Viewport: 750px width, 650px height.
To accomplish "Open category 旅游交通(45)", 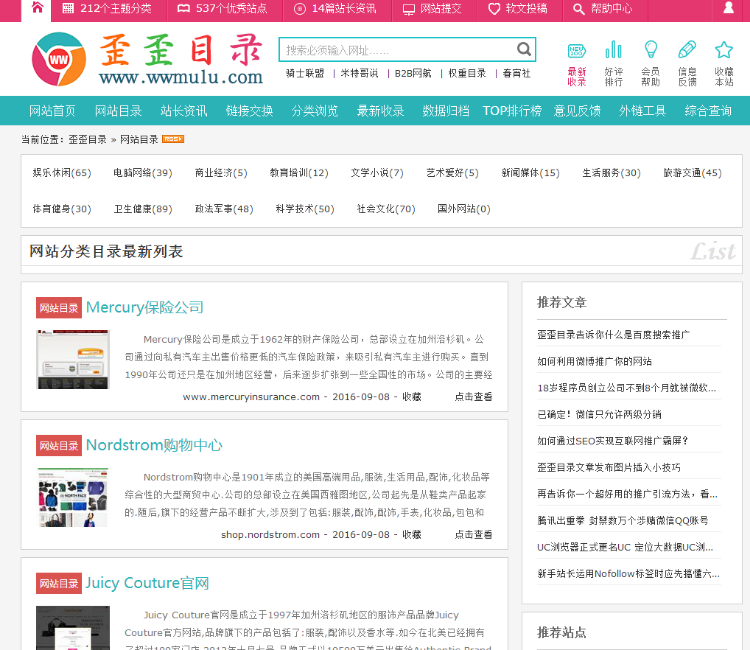I will [693, 173].
